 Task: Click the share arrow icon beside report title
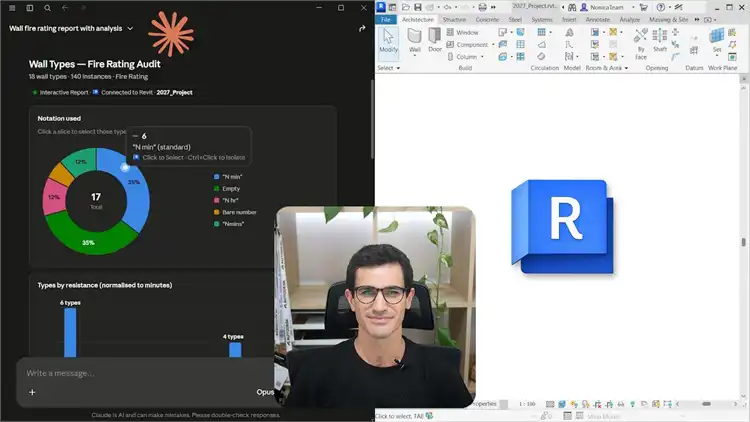362,28
